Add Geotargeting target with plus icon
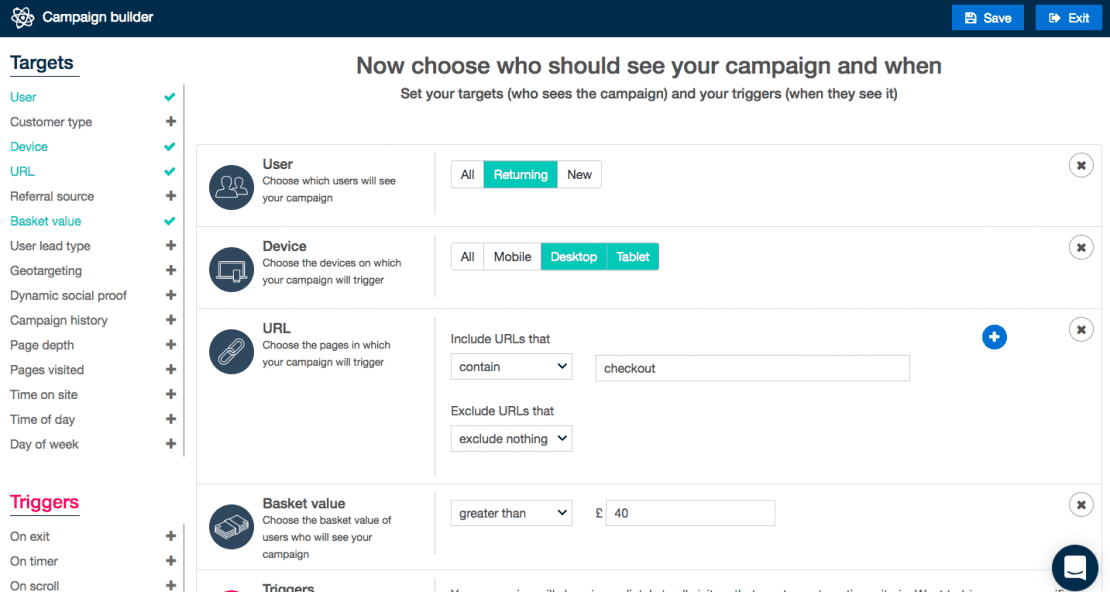 click(x=171, y=270)
